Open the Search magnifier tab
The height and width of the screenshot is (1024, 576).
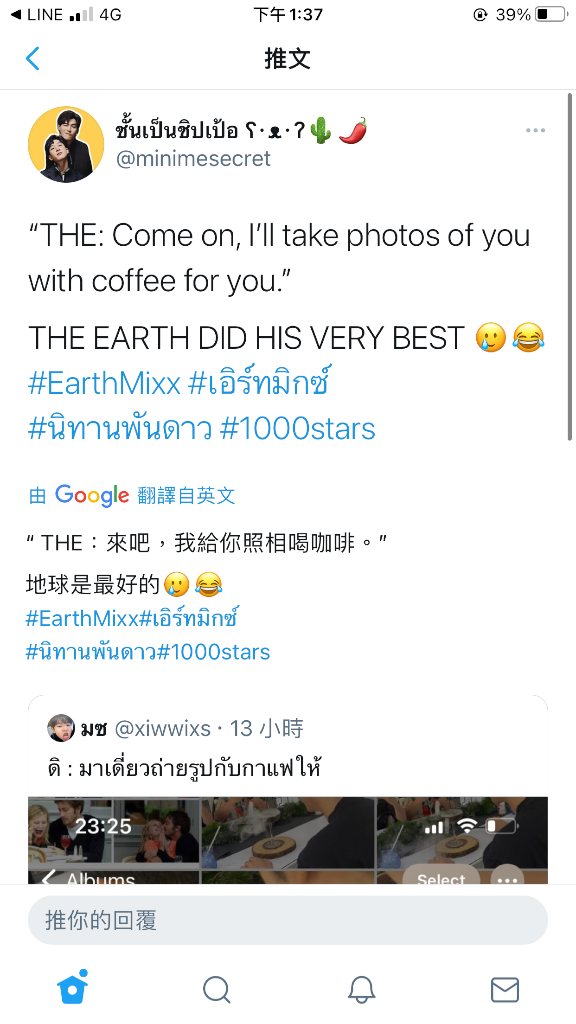tap(216, 989)
